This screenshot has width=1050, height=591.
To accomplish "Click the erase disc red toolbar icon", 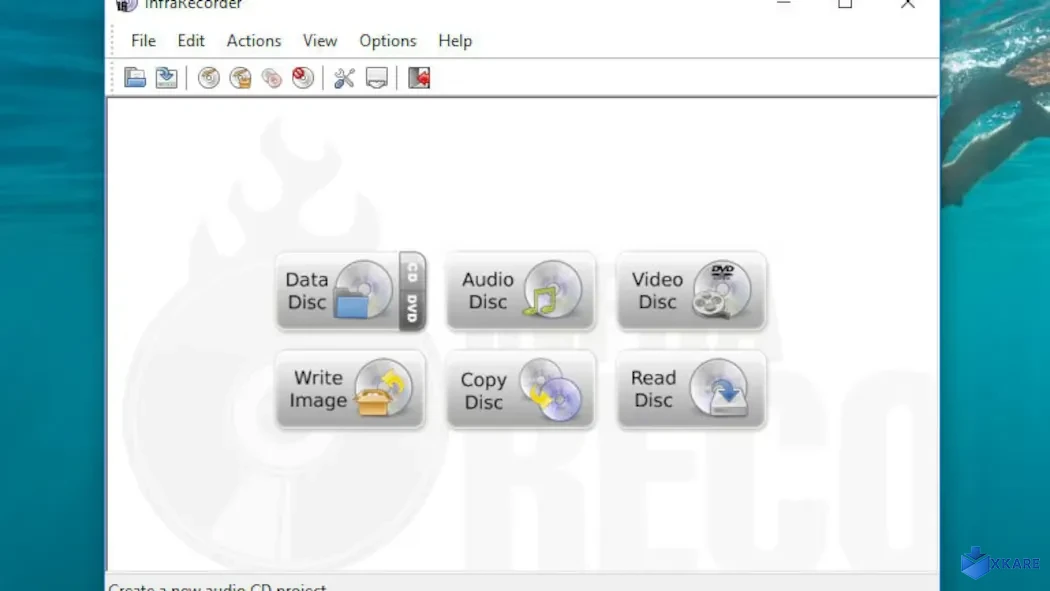I will click(303, 78).
